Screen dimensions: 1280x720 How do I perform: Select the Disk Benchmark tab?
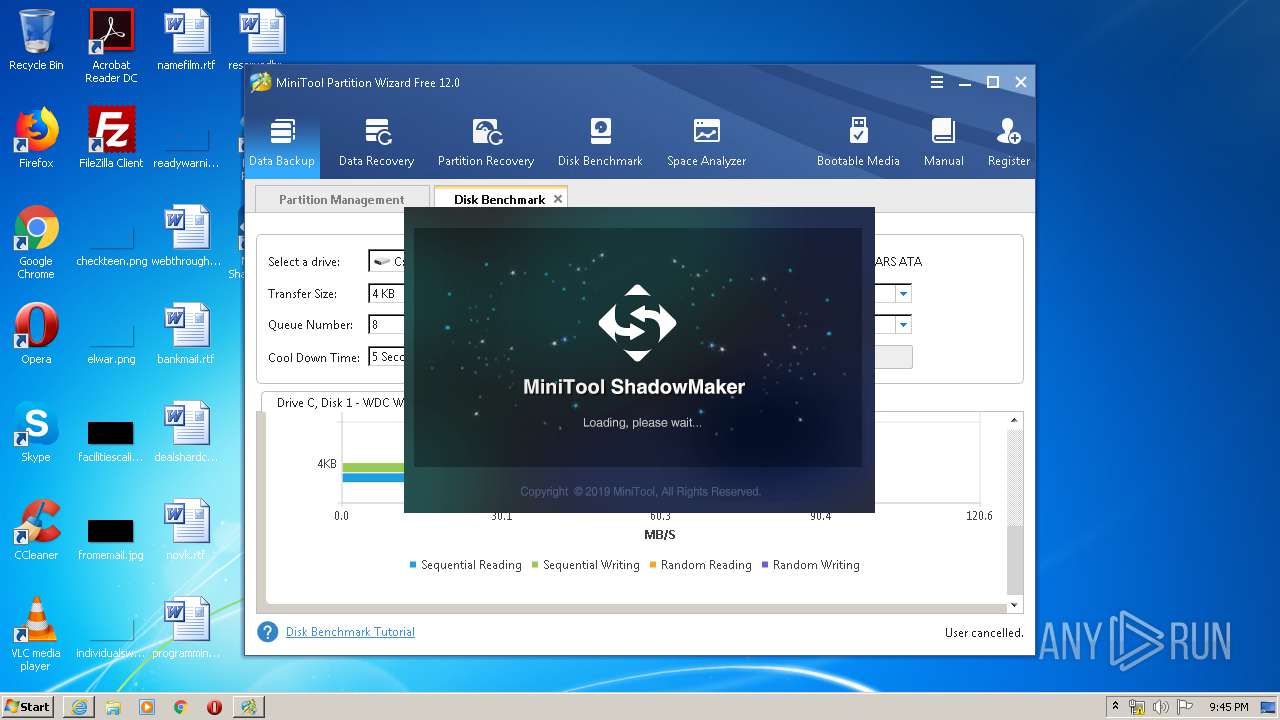point(499,199)
